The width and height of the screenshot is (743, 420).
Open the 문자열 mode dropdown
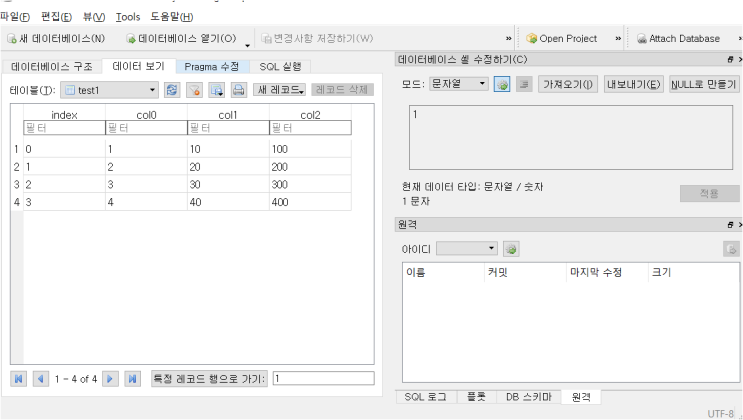click(483, 84)
